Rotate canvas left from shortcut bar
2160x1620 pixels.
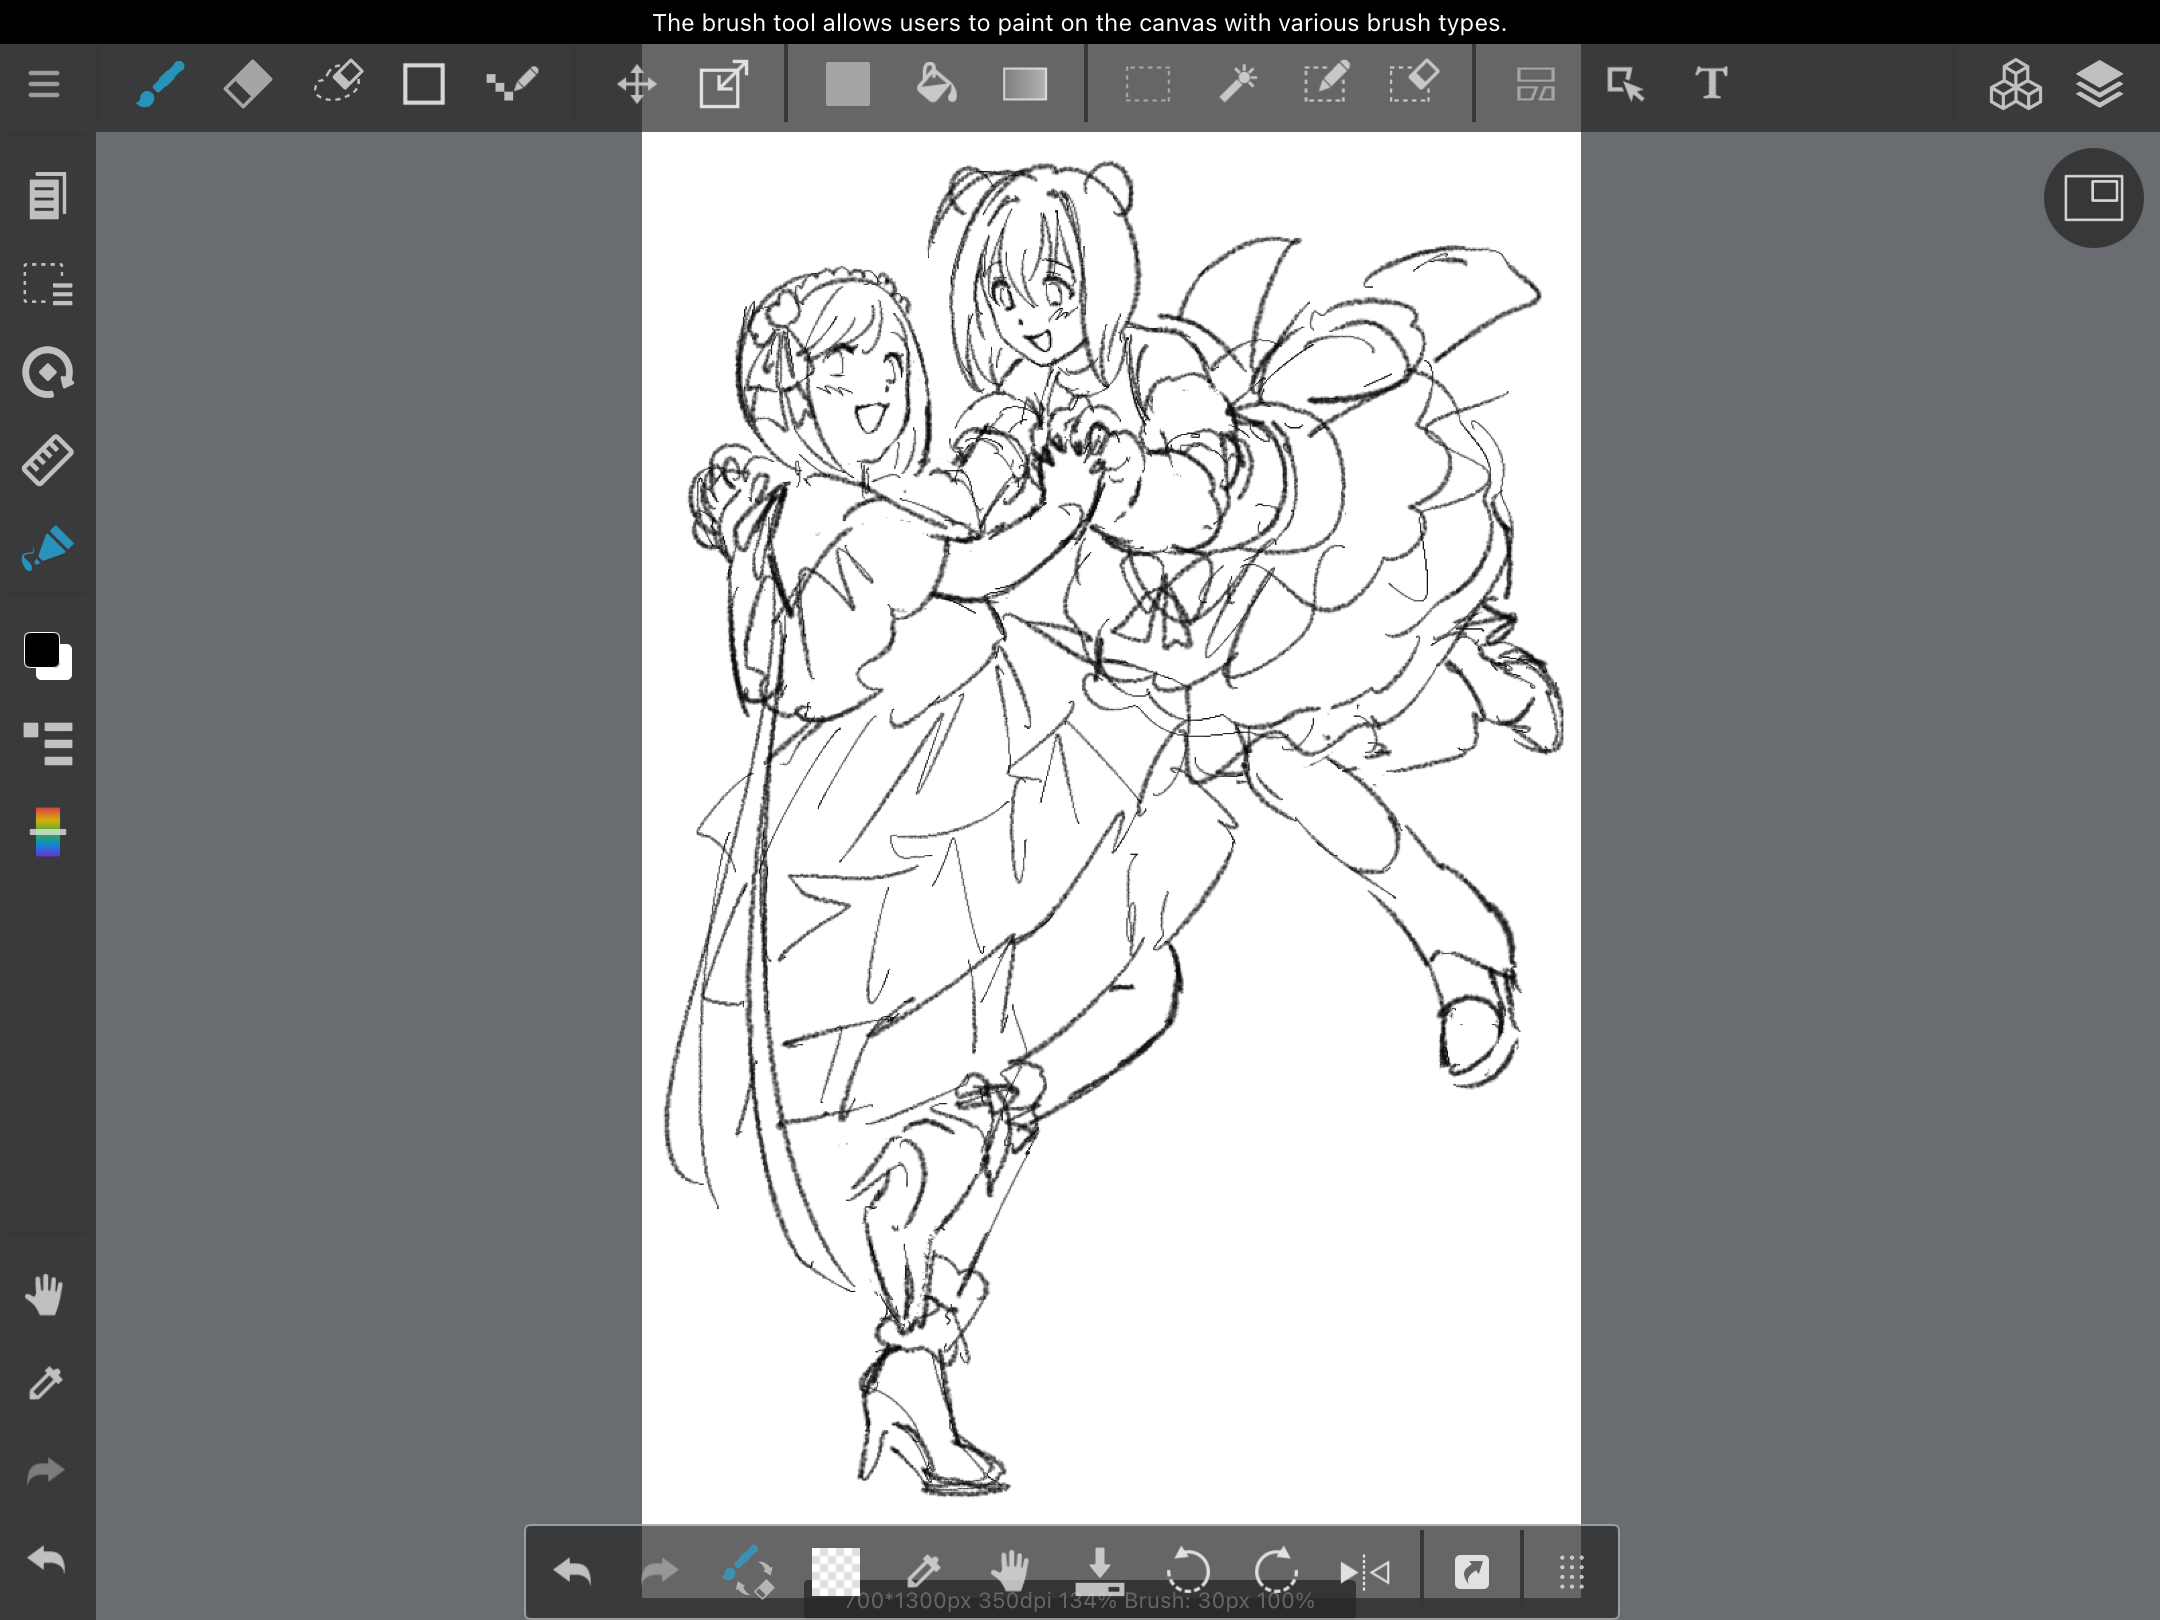click(1188, 1570)
